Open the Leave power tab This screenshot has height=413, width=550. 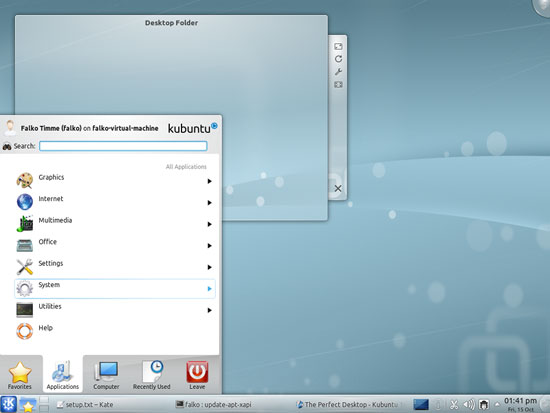coord(197,375)
